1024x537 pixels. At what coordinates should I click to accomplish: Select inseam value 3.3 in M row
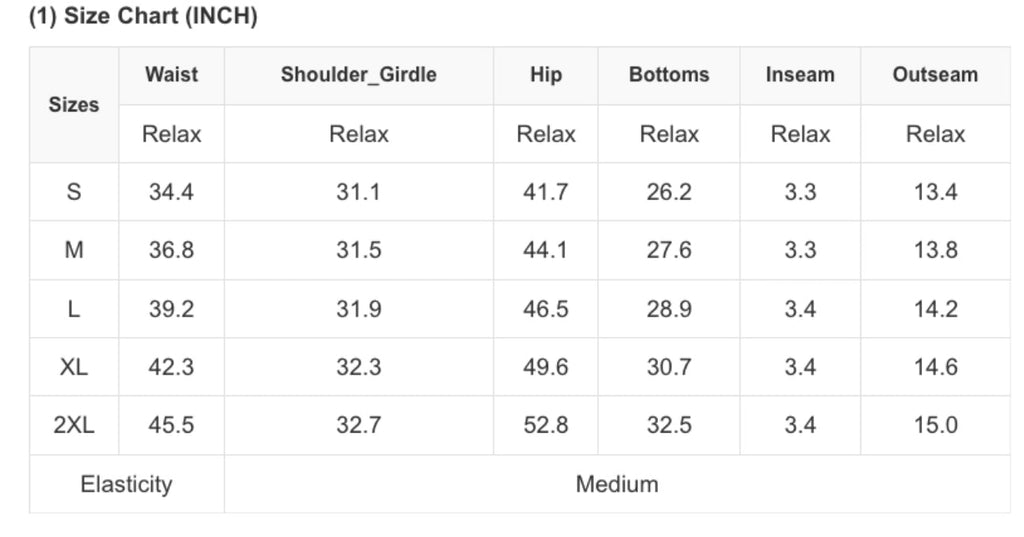(800, 250)
